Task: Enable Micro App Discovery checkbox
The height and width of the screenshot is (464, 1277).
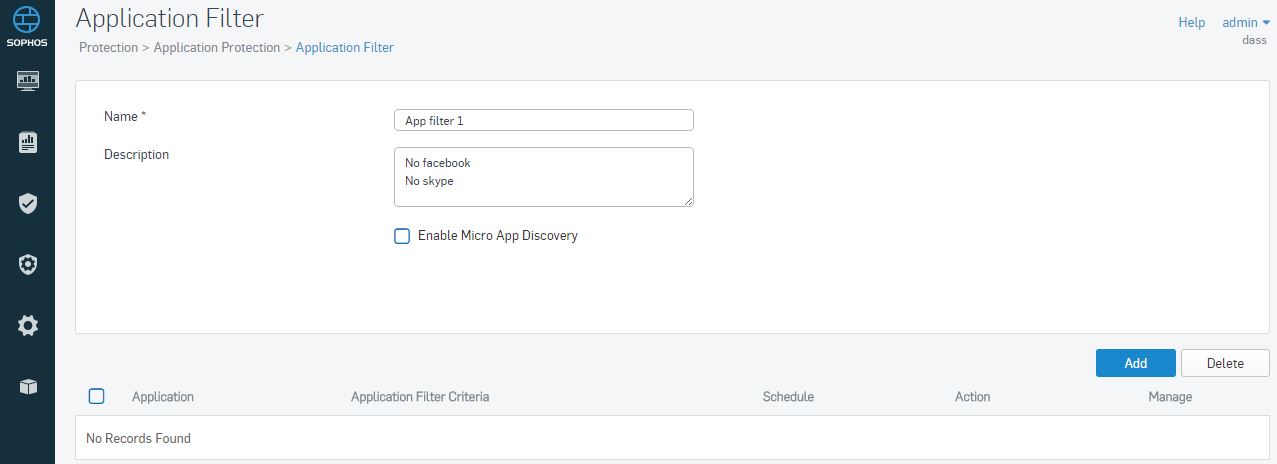Action: pos(402,236)
